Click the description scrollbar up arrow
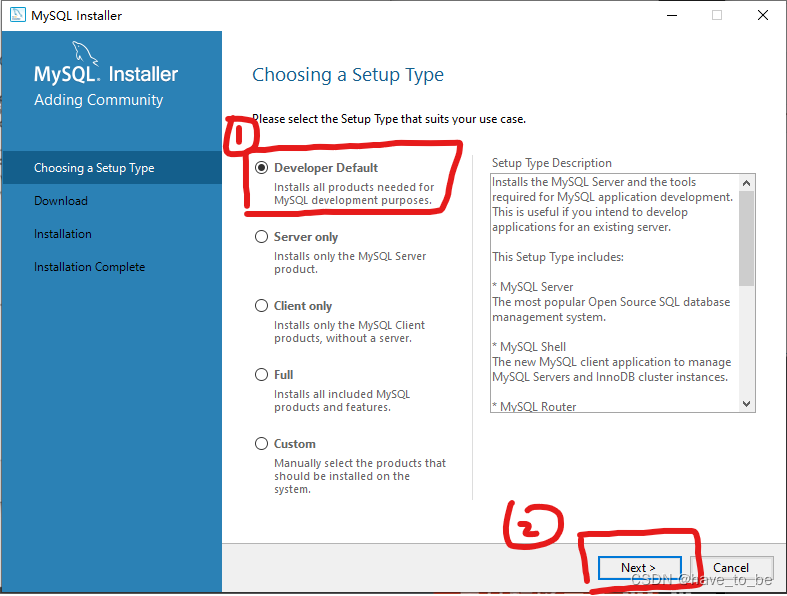 click(x=746, y=183)
